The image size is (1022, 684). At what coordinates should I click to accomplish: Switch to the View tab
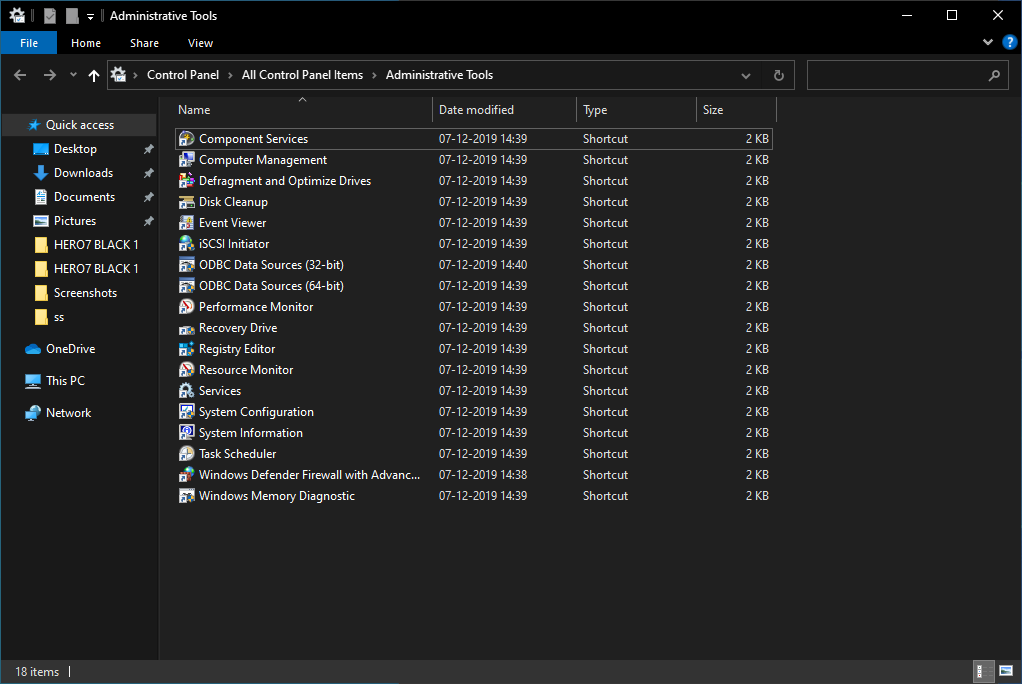point(200,43)
